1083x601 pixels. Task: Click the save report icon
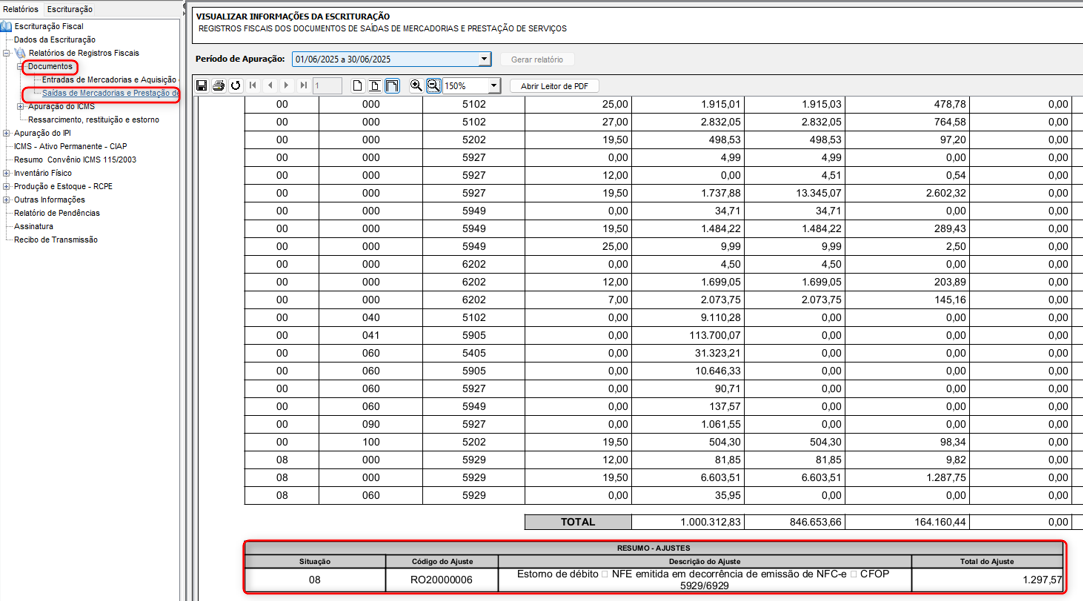click(x=201, y=86)
